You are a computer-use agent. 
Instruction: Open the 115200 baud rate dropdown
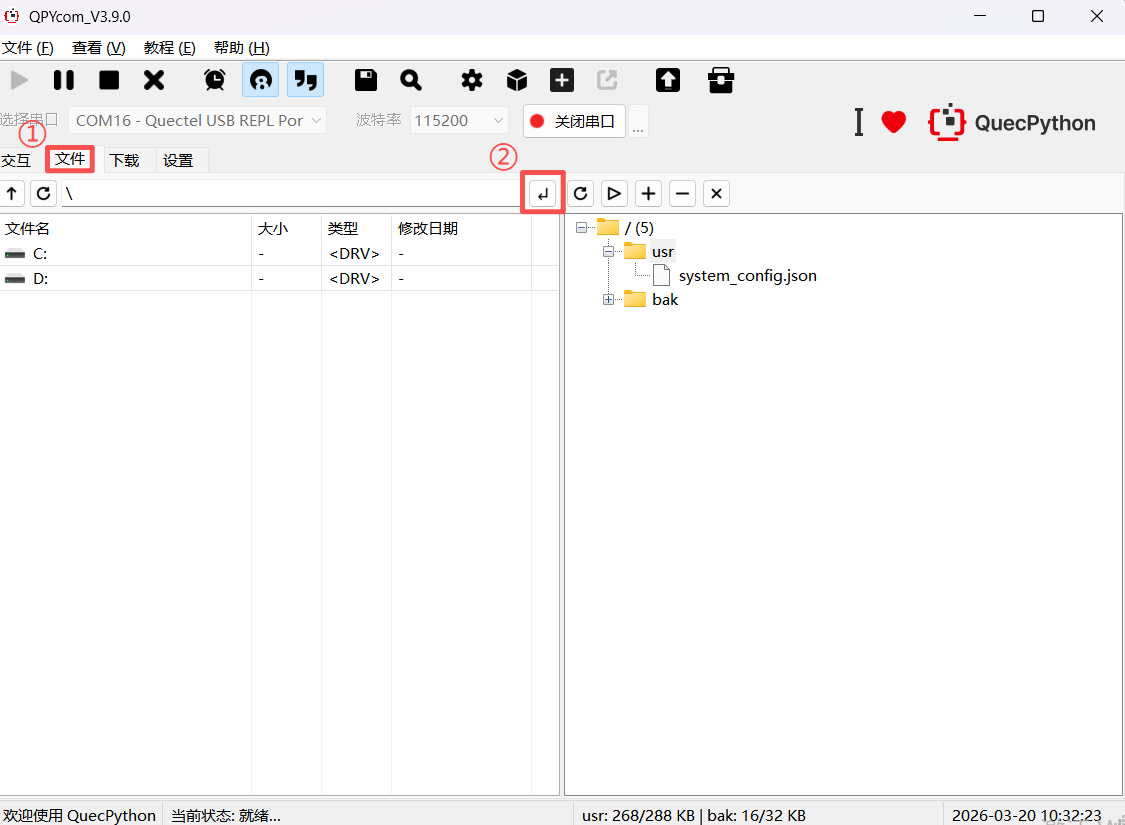coord(459,120)
